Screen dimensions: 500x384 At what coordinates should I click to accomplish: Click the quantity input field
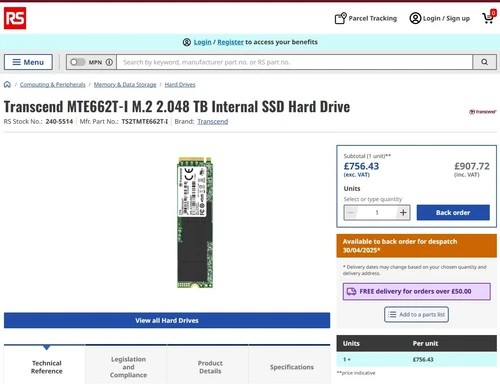(377, 212)
